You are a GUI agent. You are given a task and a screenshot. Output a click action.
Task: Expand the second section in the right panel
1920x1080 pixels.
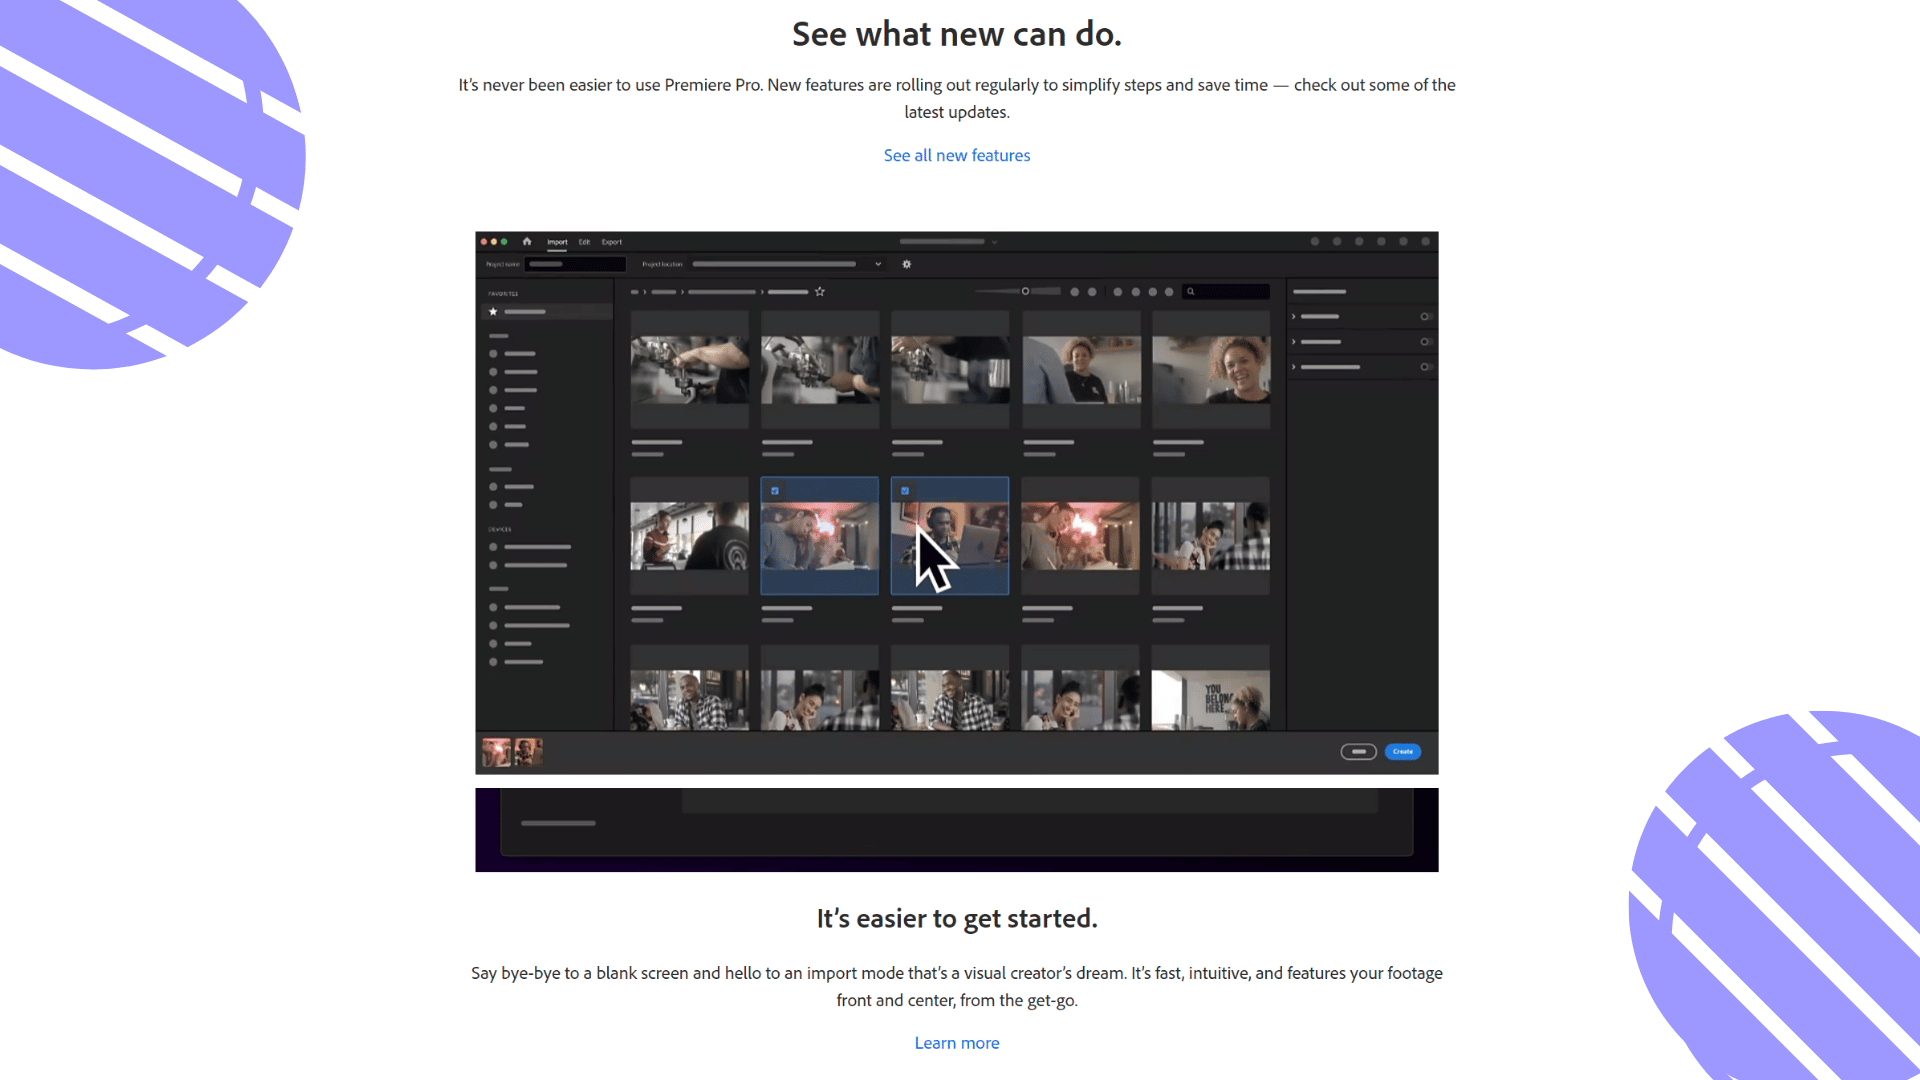tap(1294, 342)
